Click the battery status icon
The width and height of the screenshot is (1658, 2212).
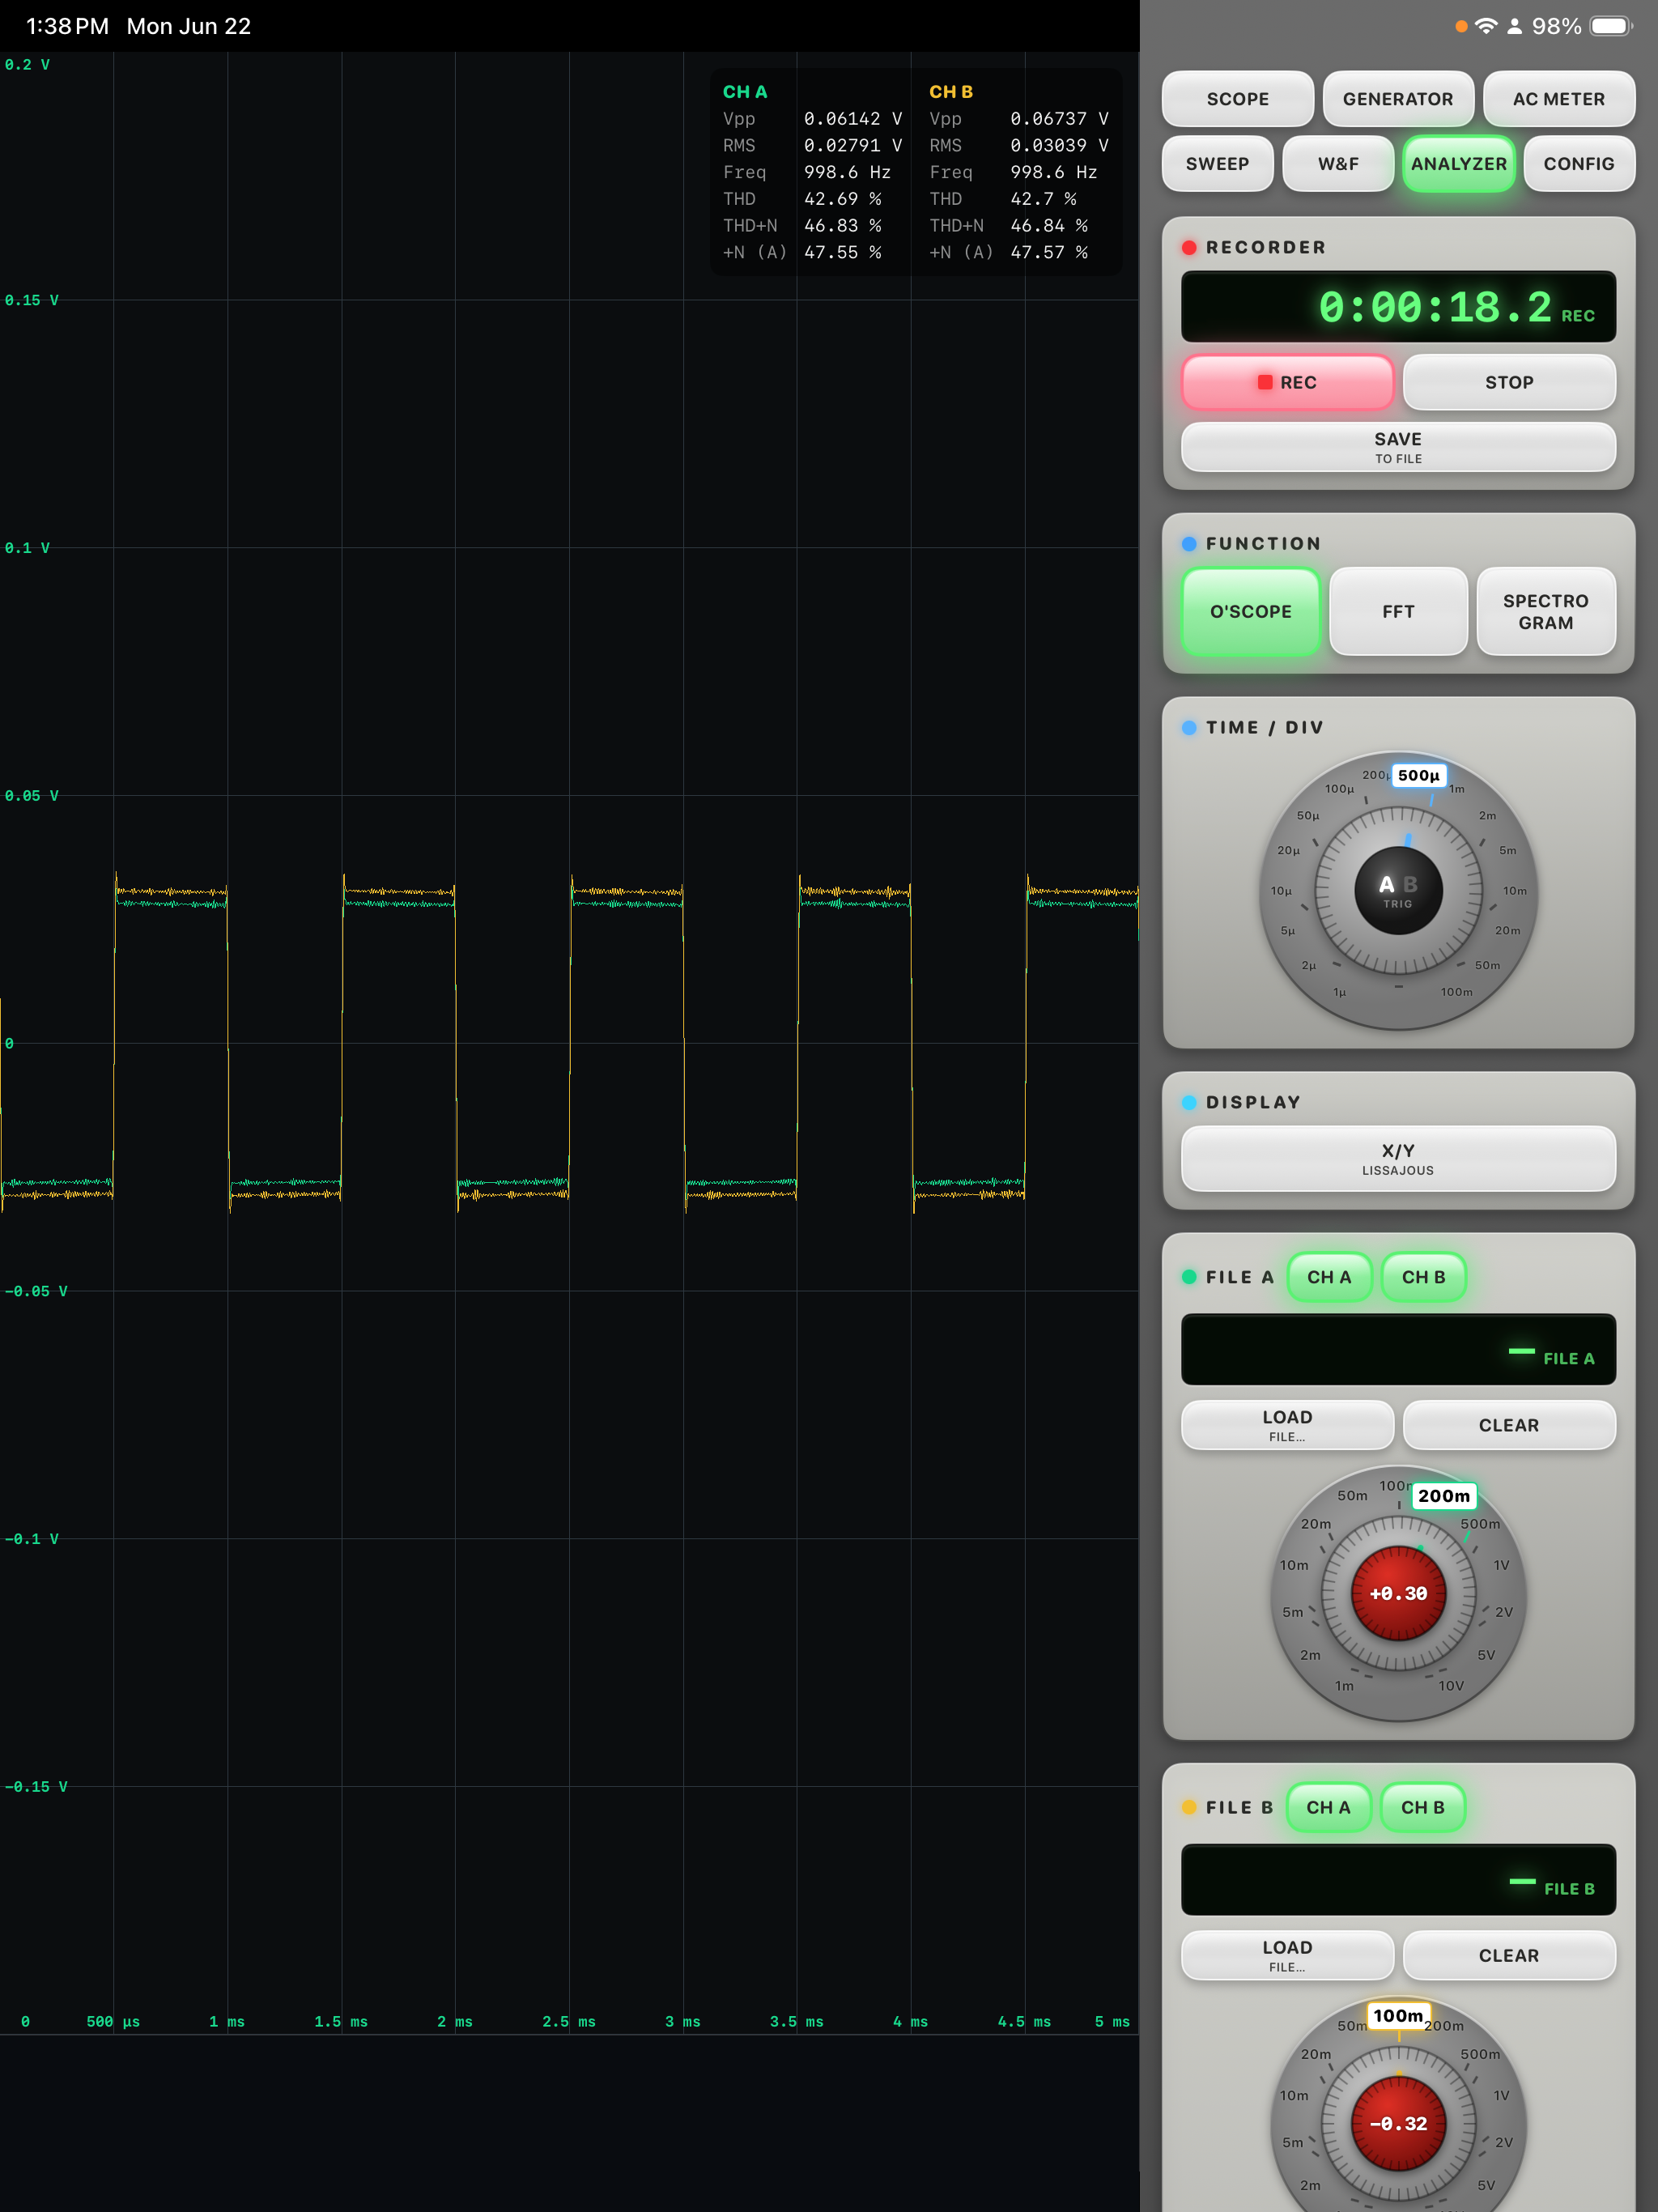click(x=1610, y=26)
